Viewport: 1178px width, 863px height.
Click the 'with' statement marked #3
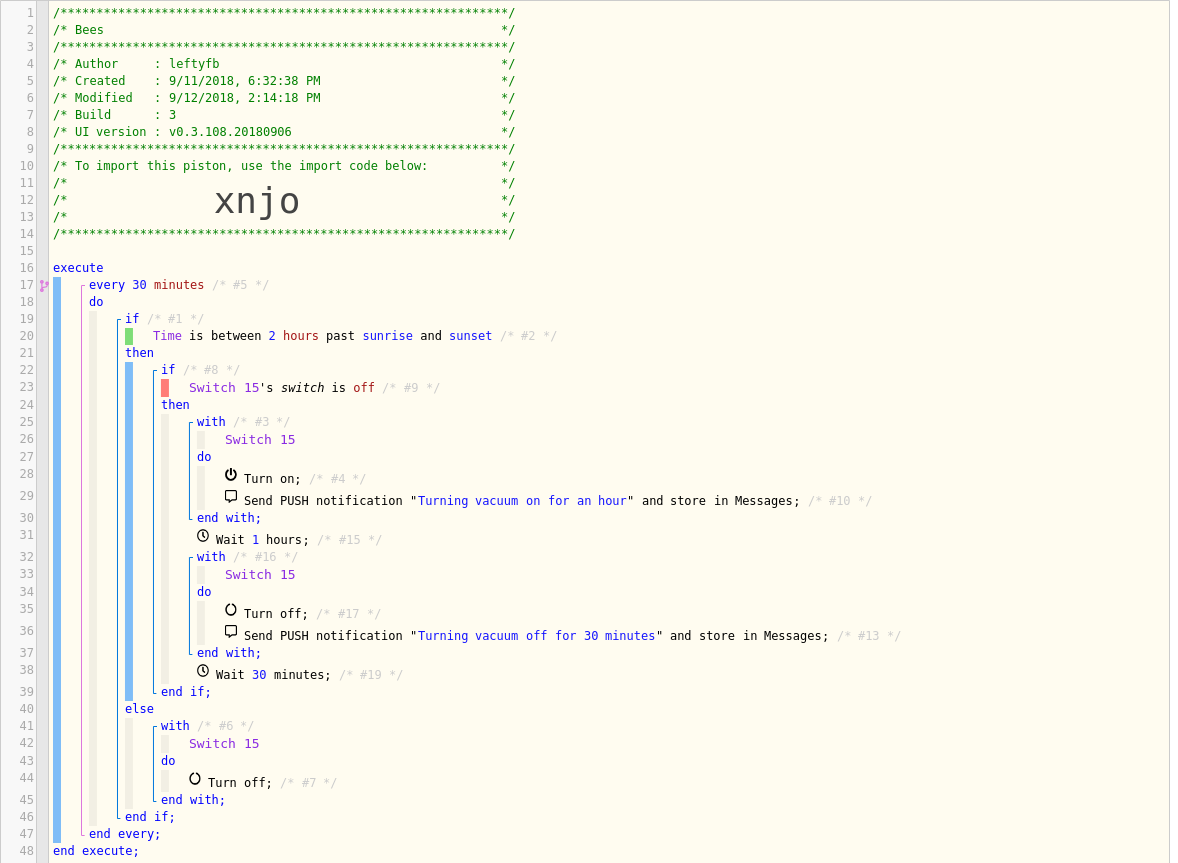[211, 421]
